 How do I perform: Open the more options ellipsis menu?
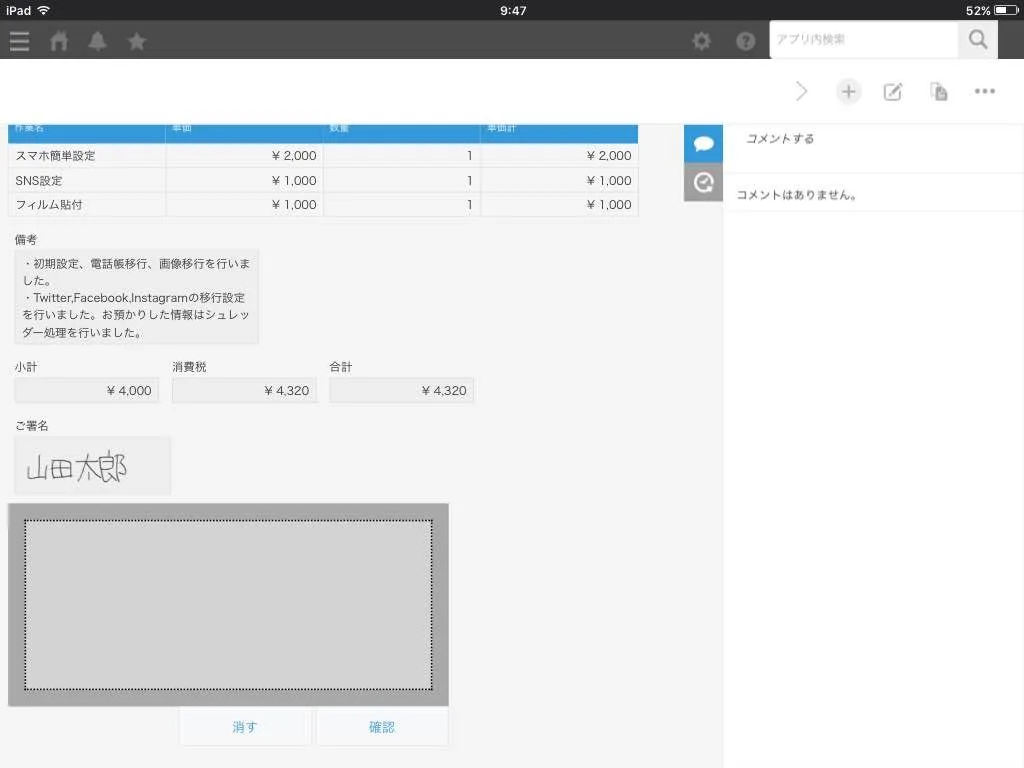(x=985, y=92)
